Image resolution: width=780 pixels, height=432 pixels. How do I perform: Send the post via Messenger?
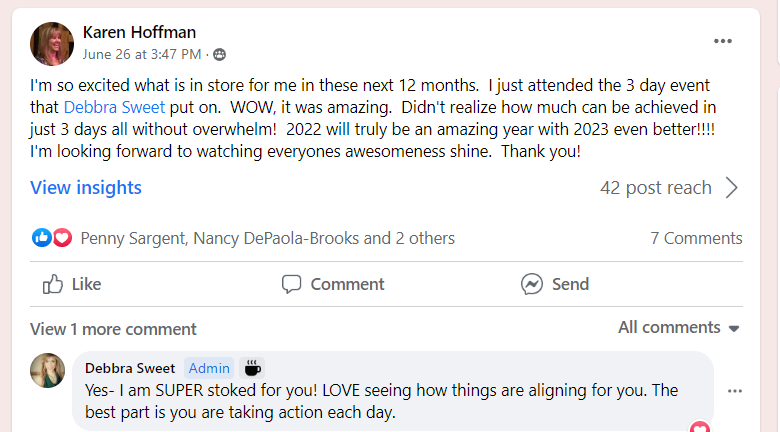(555, 284)
